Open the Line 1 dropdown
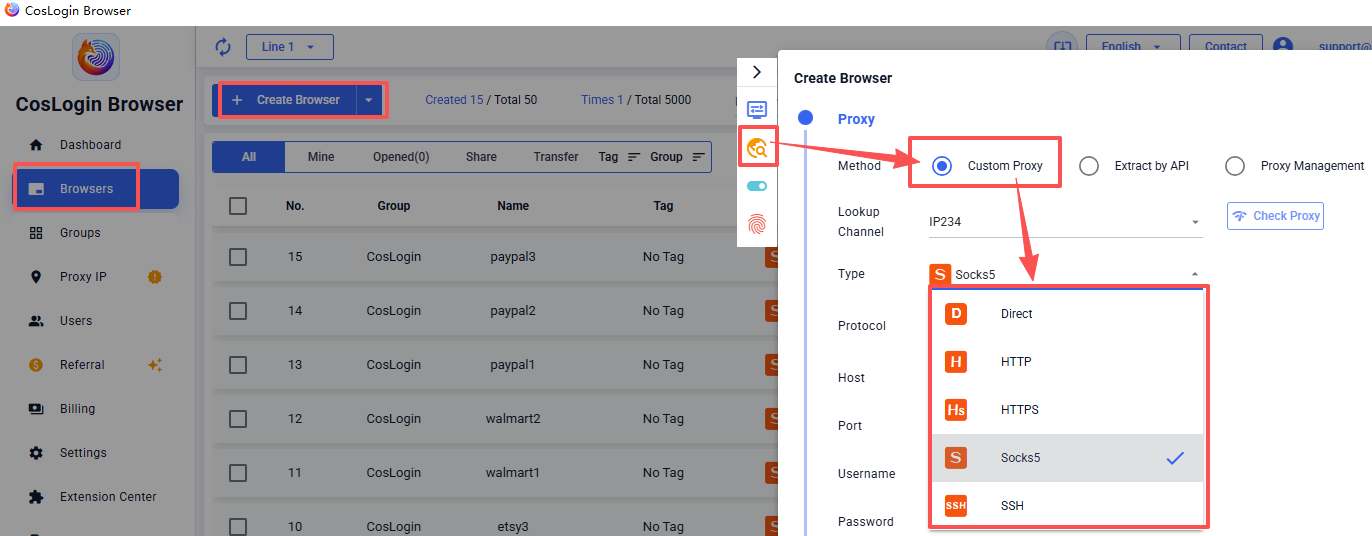This screenshot has width=1372, height=536. [x=289, y=47]
